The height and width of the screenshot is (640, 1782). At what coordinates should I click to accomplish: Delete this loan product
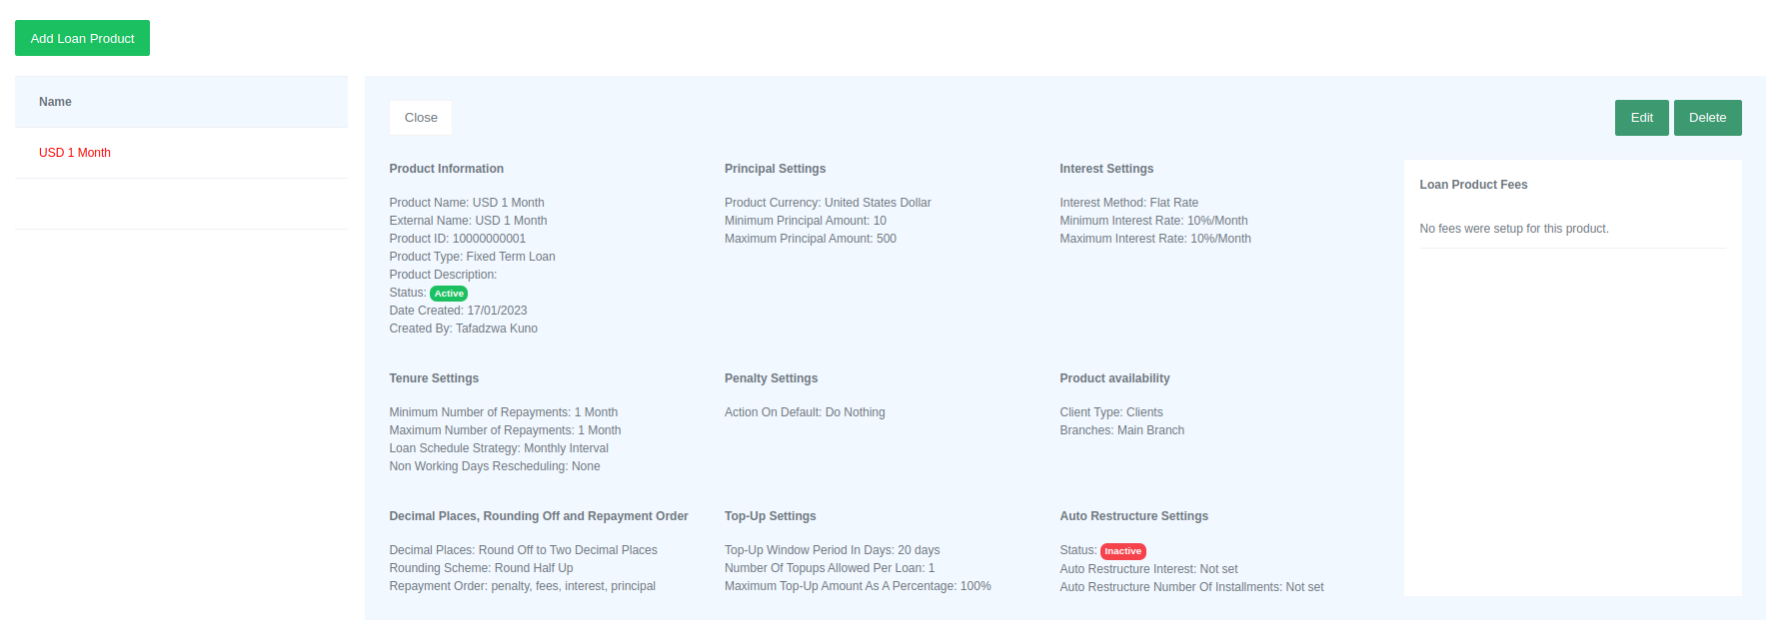[1707, 118]
